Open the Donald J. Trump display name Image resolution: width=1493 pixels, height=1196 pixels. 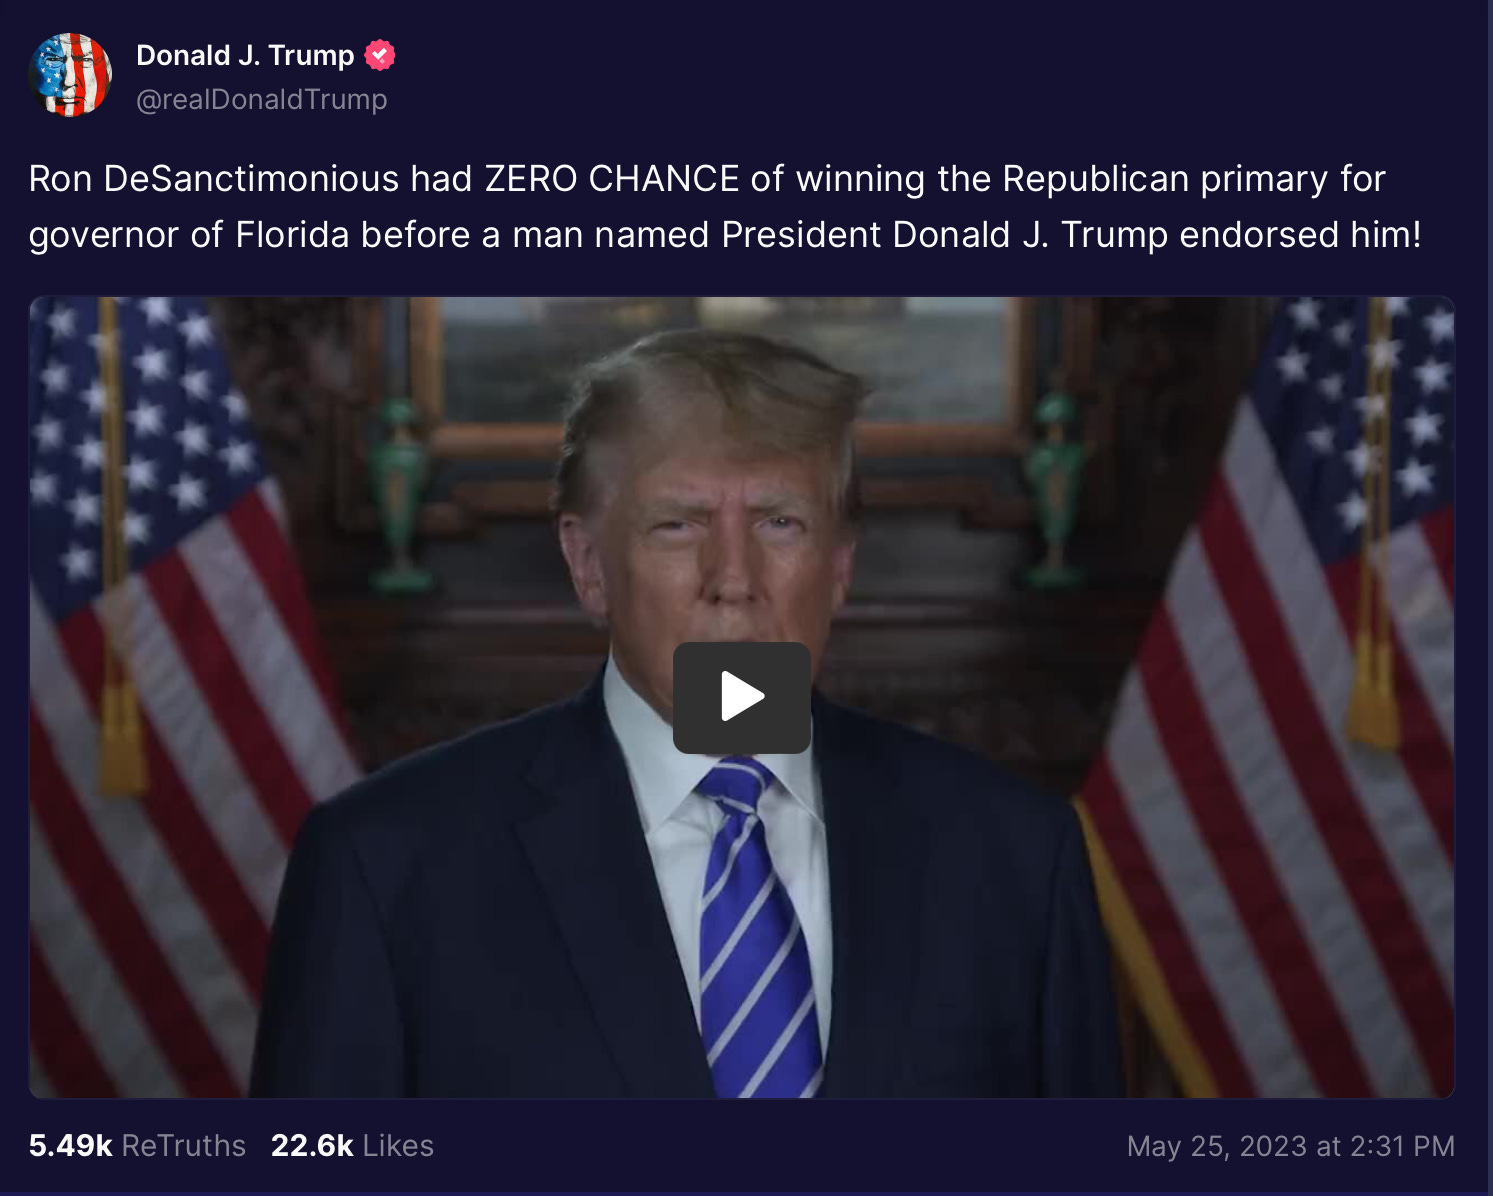(245, 55)
